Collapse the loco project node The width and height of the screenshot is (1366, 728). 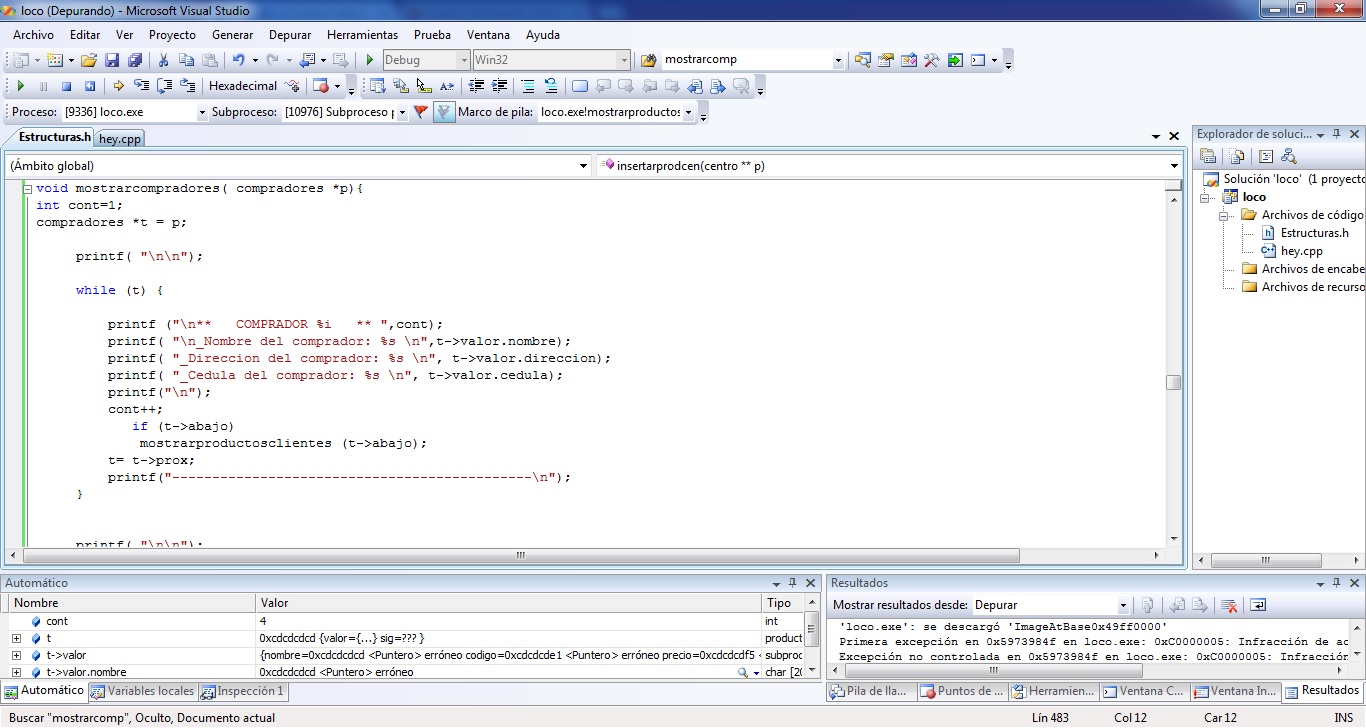(1206, 198)
